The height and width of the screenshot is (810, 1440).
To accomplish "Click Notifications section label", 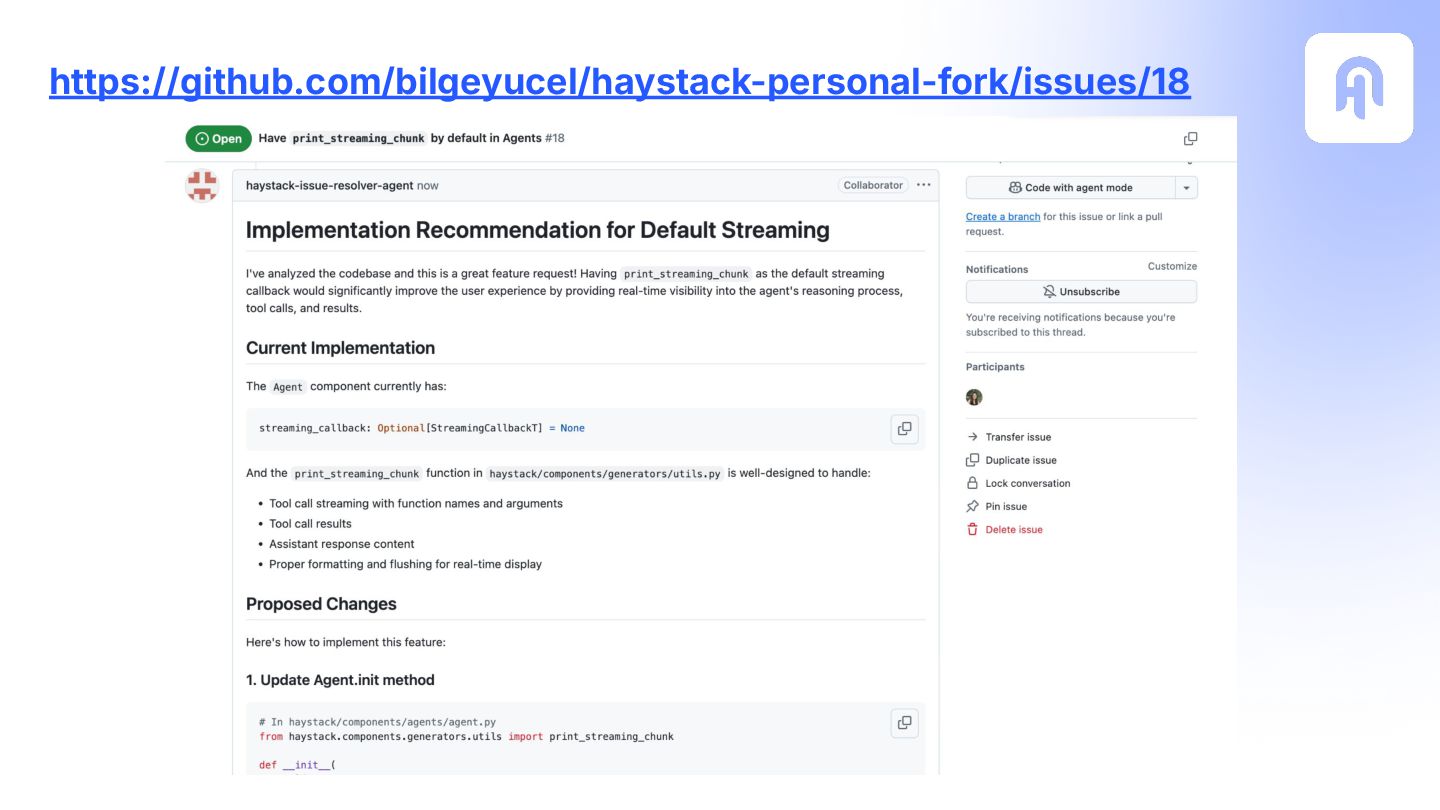I will tap(997, 270).
